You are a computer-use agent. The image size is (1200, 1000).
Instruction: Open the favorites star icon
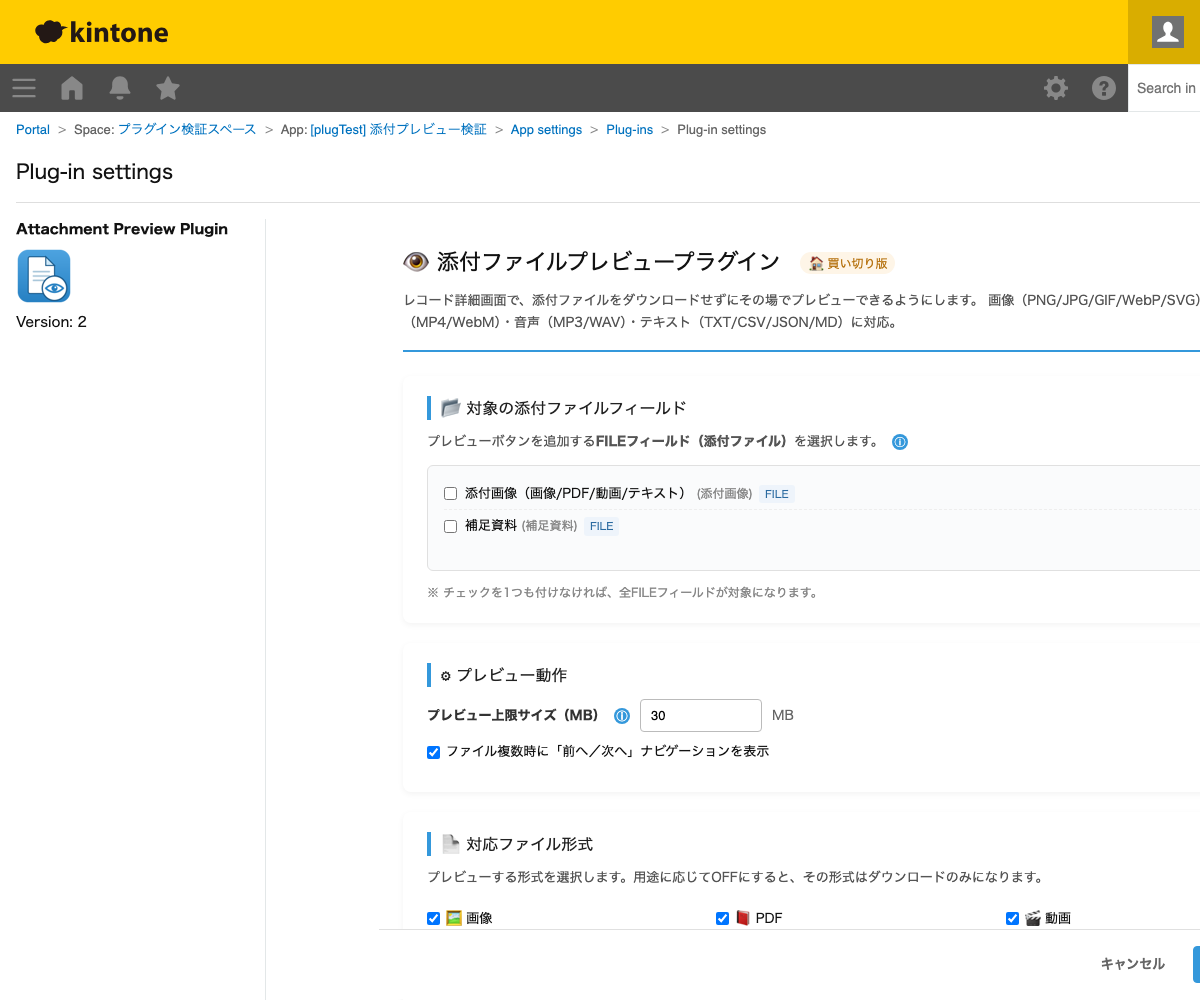[x=168, y=88]
